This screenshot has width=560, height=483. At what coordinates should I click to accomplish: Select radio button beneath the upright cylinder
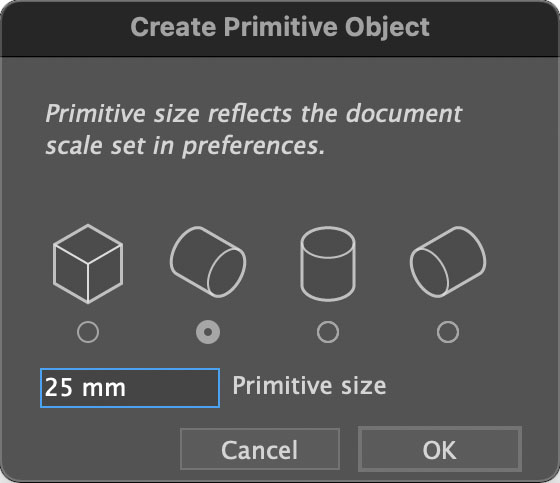tap(328, 332)
